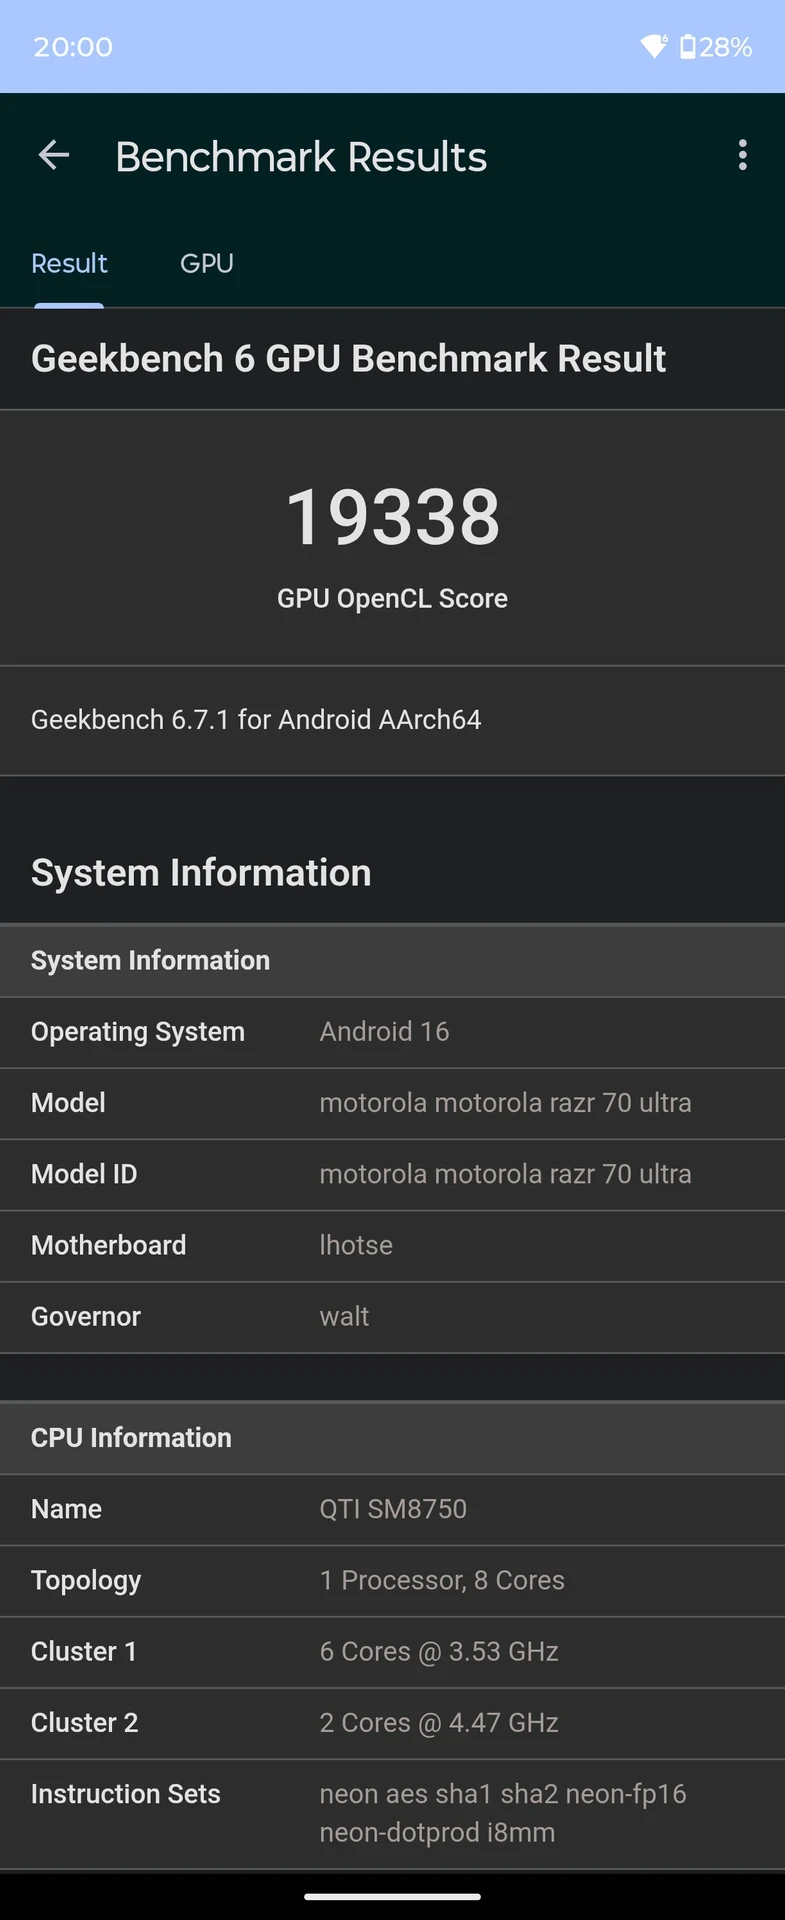Select the Motherboard lhotse row
The width and height of the screenshot is (785, 1920).
[x=392, y=1245]
